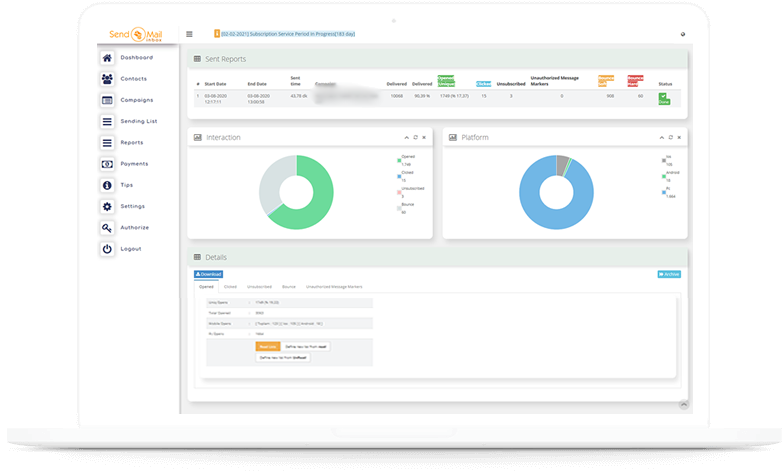
Task: Click the blue Download button
Action: [x=208, y=273]
